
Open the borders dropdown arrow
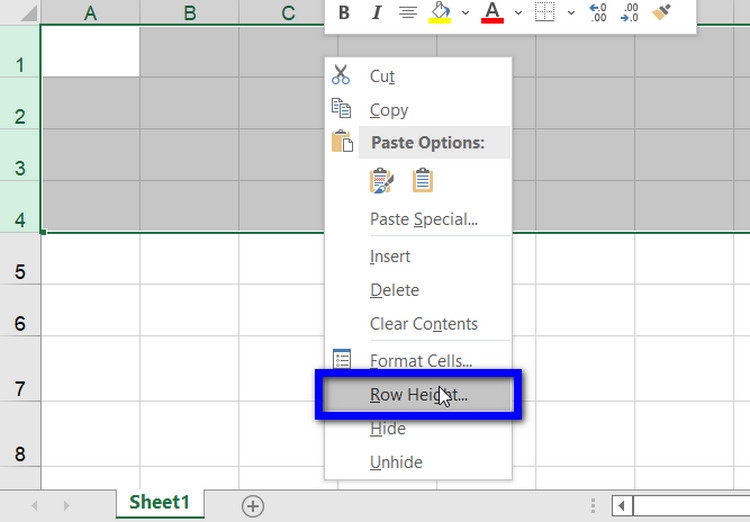(x=571, y=13)
